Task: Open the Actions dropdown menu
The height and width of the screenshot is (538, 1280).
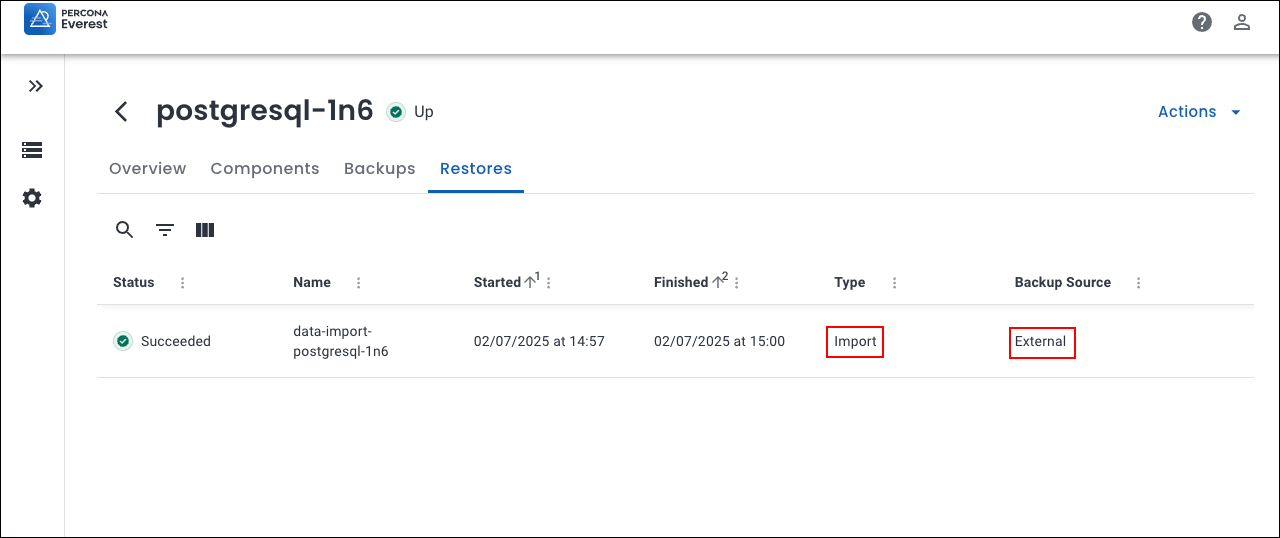Action: [x=1199, y=112]
